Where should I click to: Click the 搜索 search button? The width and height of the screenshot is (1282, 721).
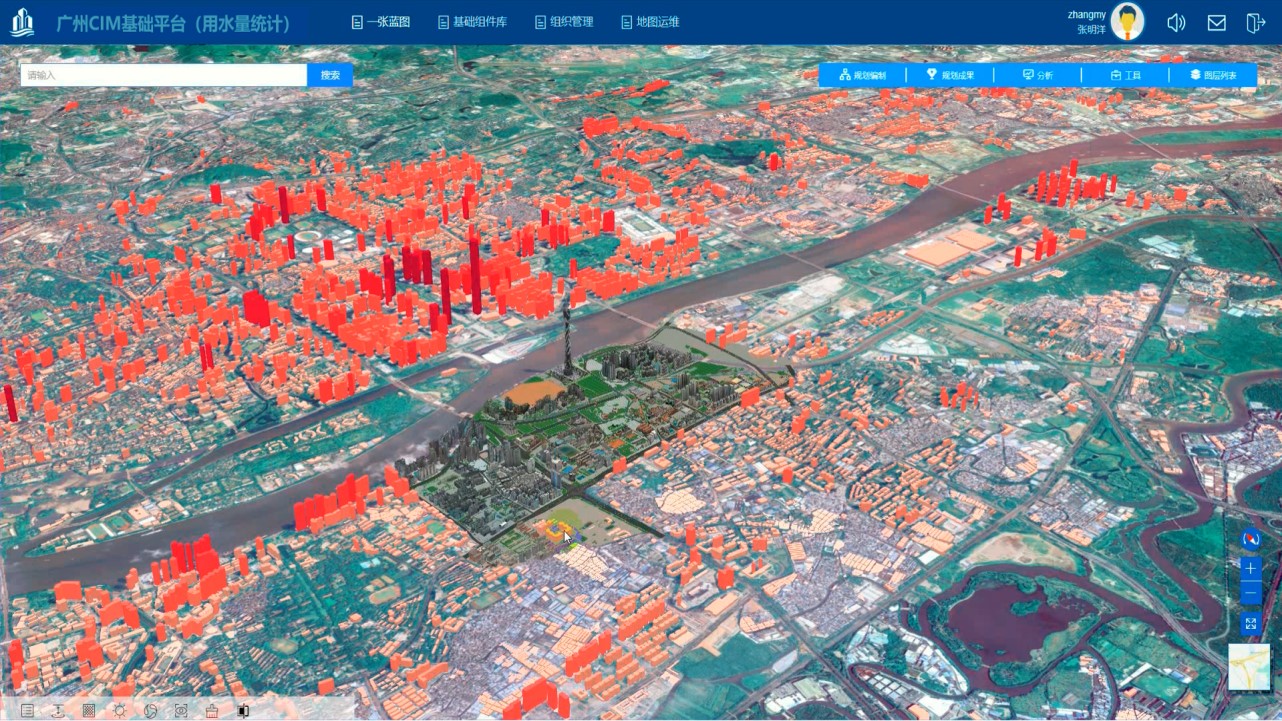tap(330, 75)
